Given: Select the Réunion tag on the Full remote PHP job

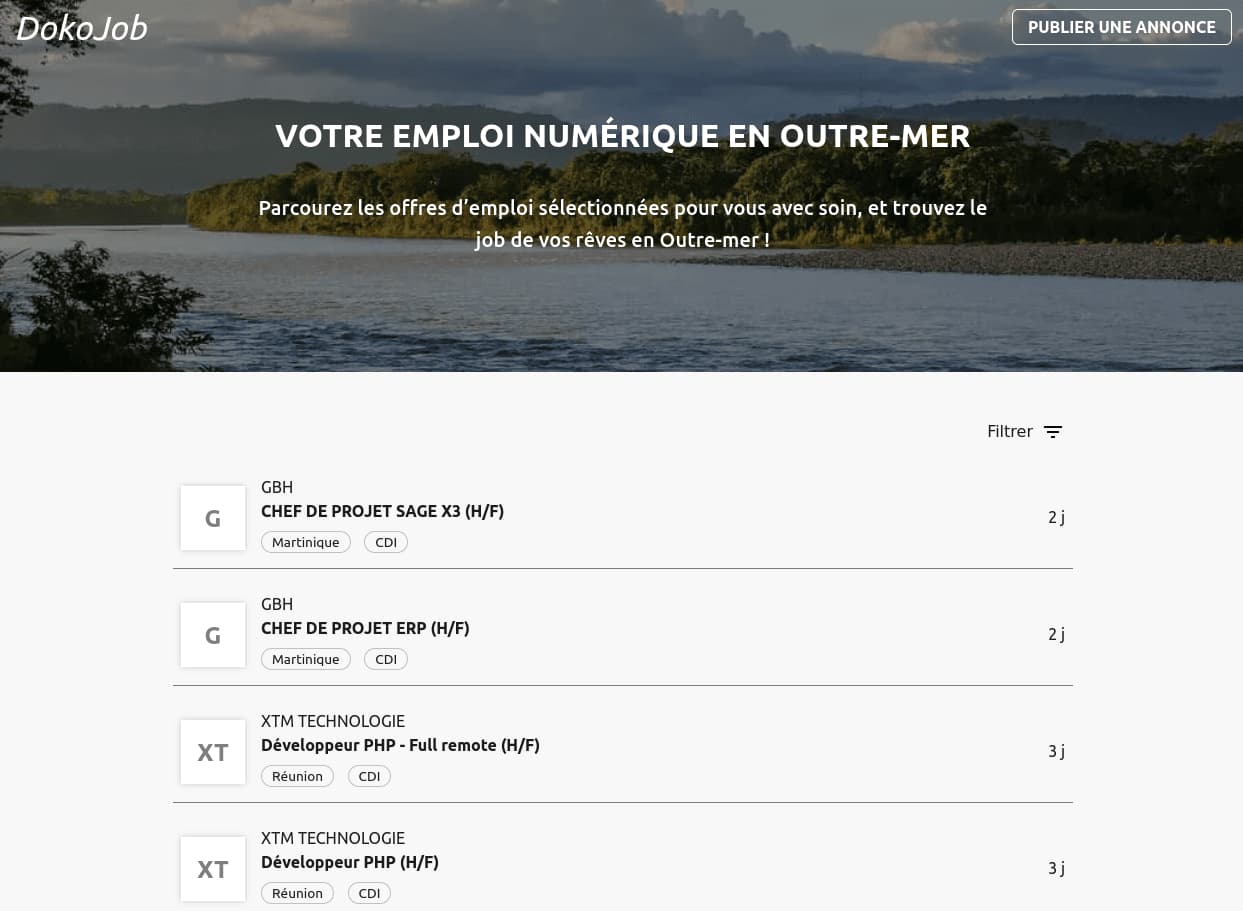Looking at the screenshot, I should point(297,776).
